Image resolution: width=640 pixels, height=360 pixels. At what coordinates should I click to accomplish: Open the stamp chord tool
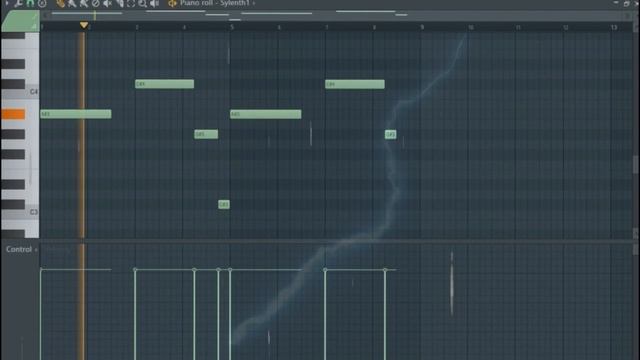(x=42, y=4)
